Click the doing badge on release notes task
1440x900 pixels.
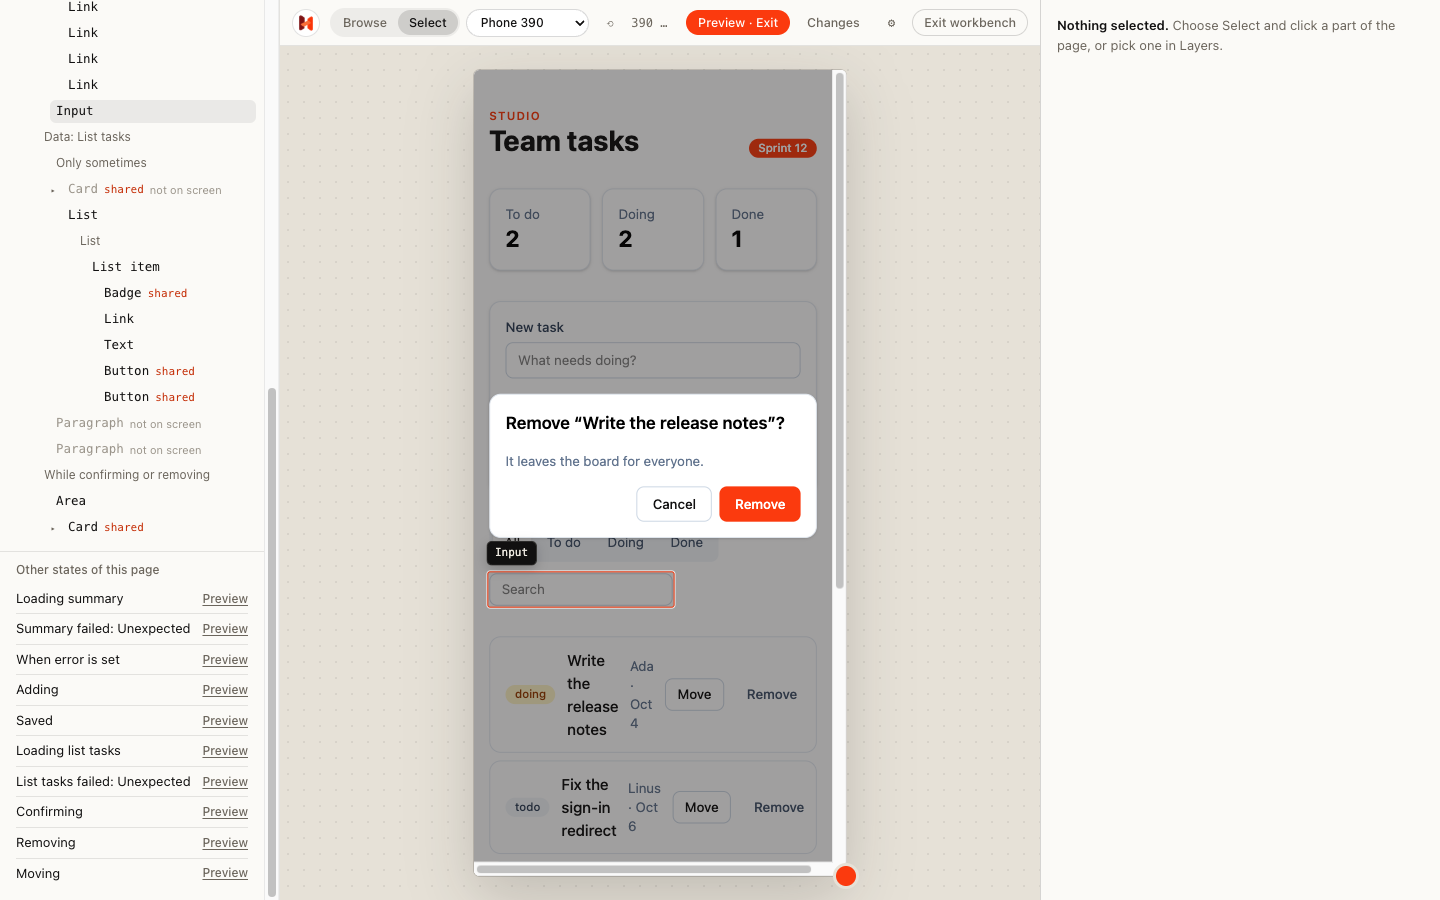point(530,694)
